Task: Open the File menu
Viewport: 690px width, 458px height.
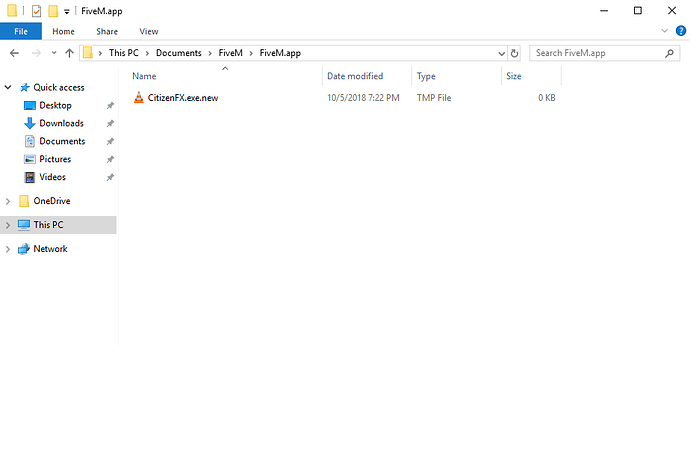Action: [x=21, y=31]
